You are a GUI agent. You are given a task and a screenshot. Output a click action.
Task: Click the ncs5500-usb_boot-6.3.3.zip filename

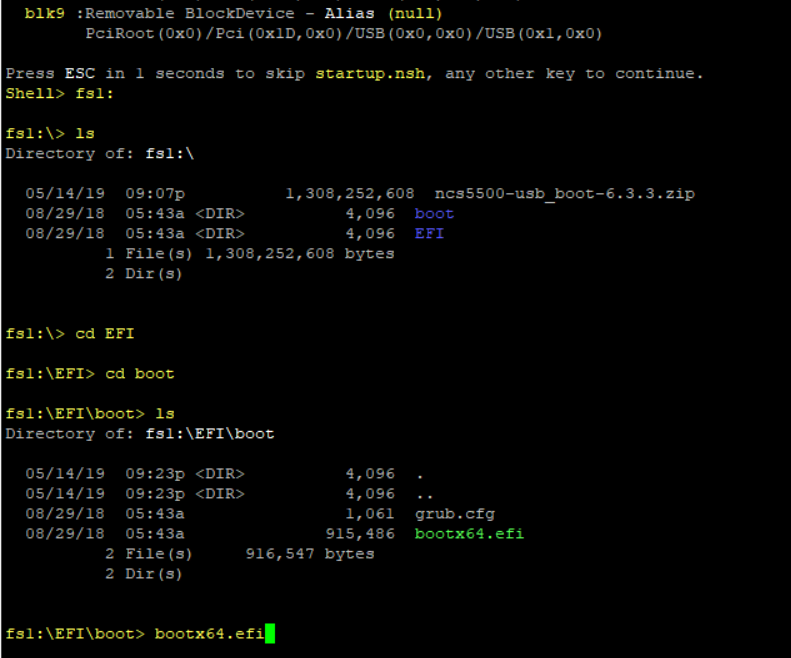pos(564,193)
